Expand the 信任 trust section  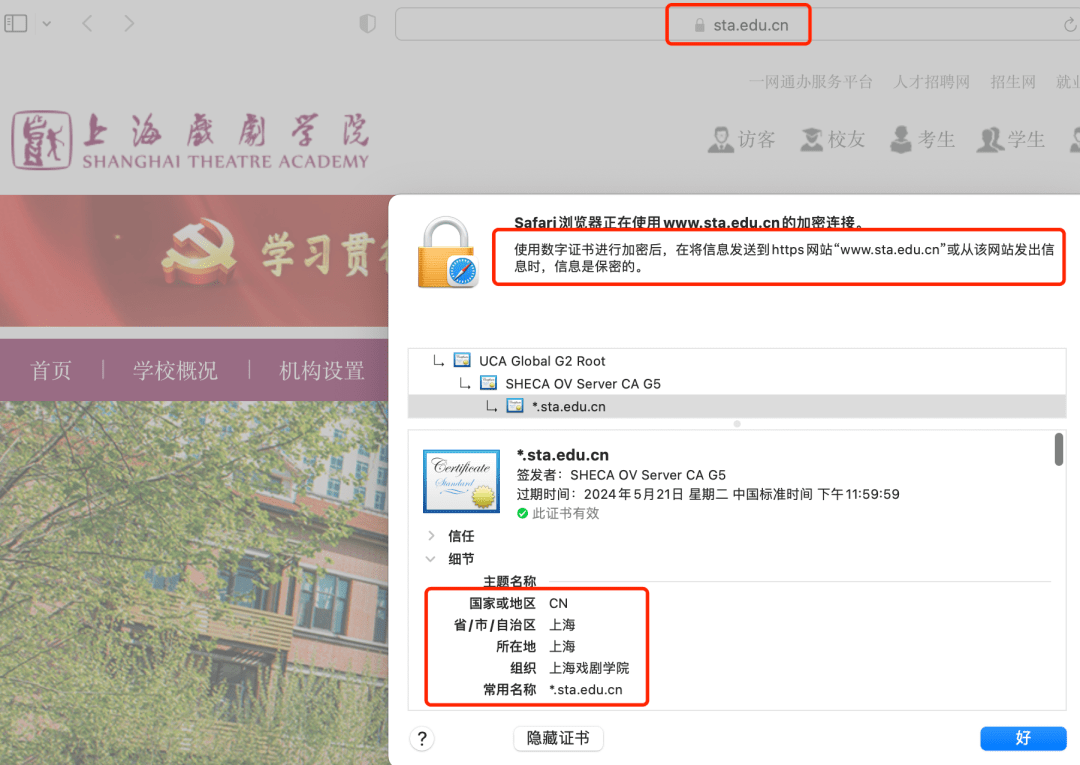[x=431, y=536]
